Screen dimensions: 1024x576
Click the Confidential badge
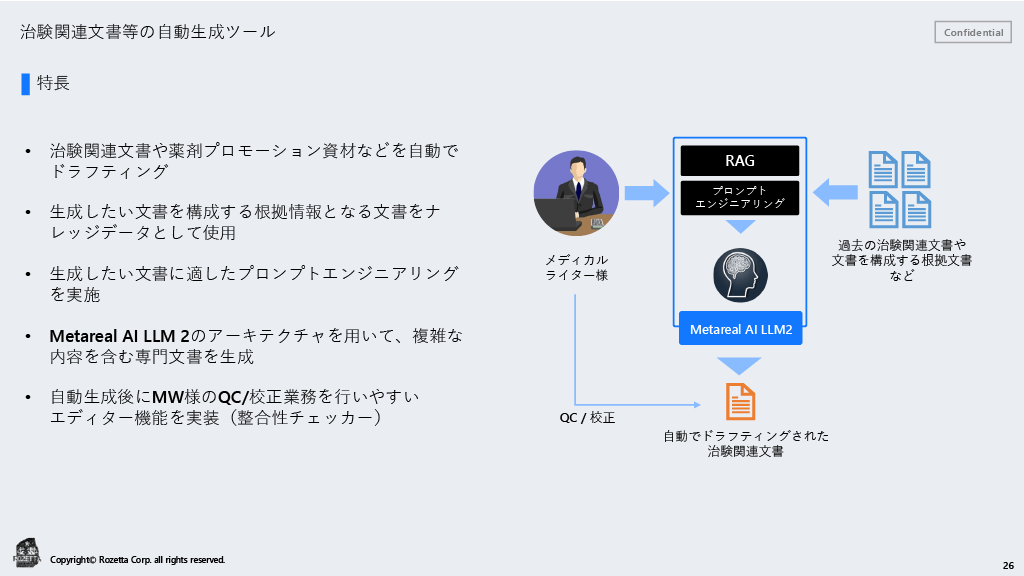point(972,31)
